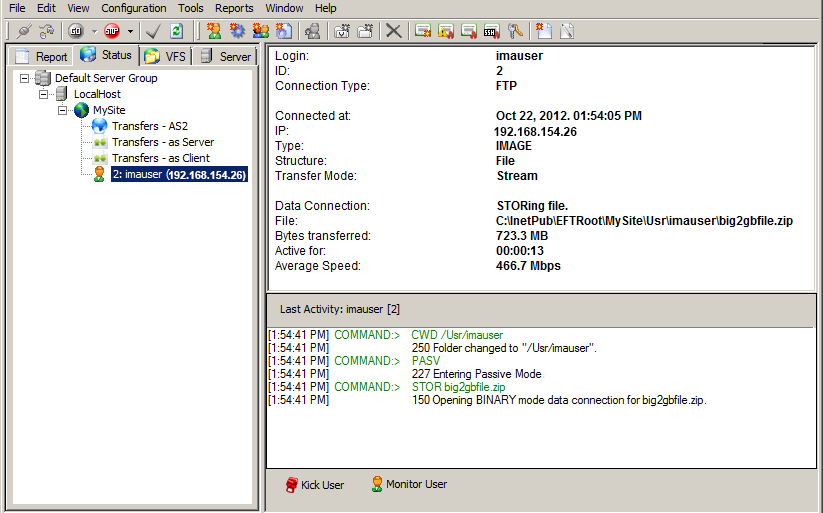Open the Reports menu
Image resolution: width=823 pixels, height=513 pixels.
click(234, 8)
